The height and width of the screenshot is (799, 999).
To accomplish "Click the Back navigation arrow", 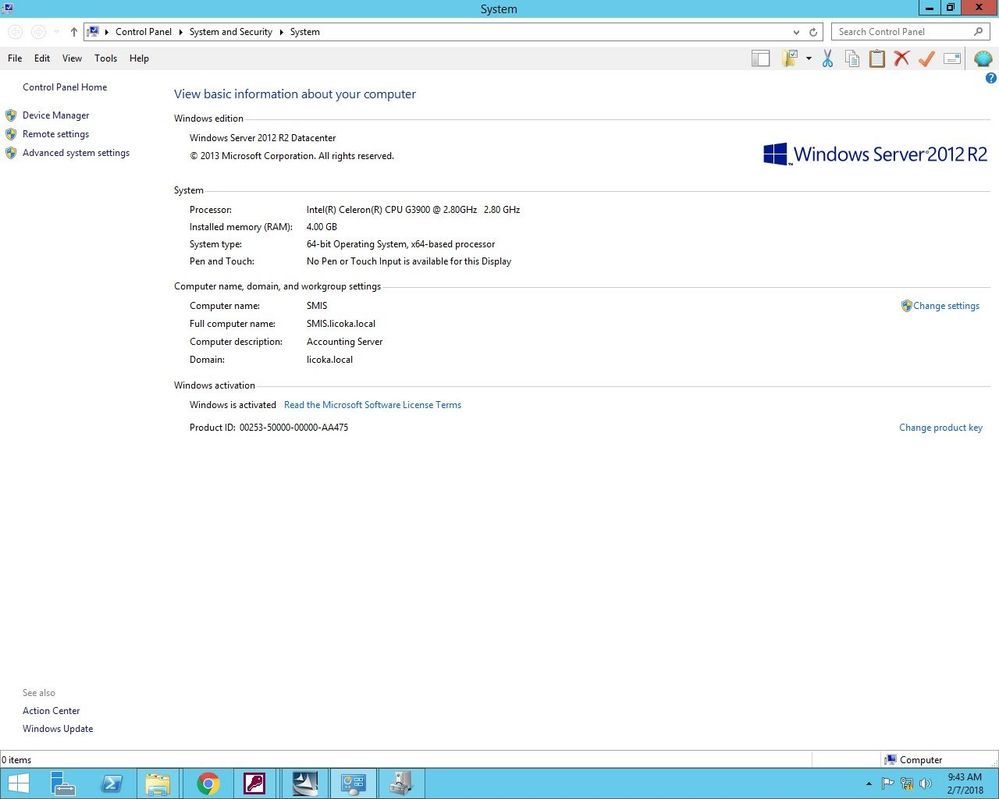I will pyautogui.click(x=15, y=32).
